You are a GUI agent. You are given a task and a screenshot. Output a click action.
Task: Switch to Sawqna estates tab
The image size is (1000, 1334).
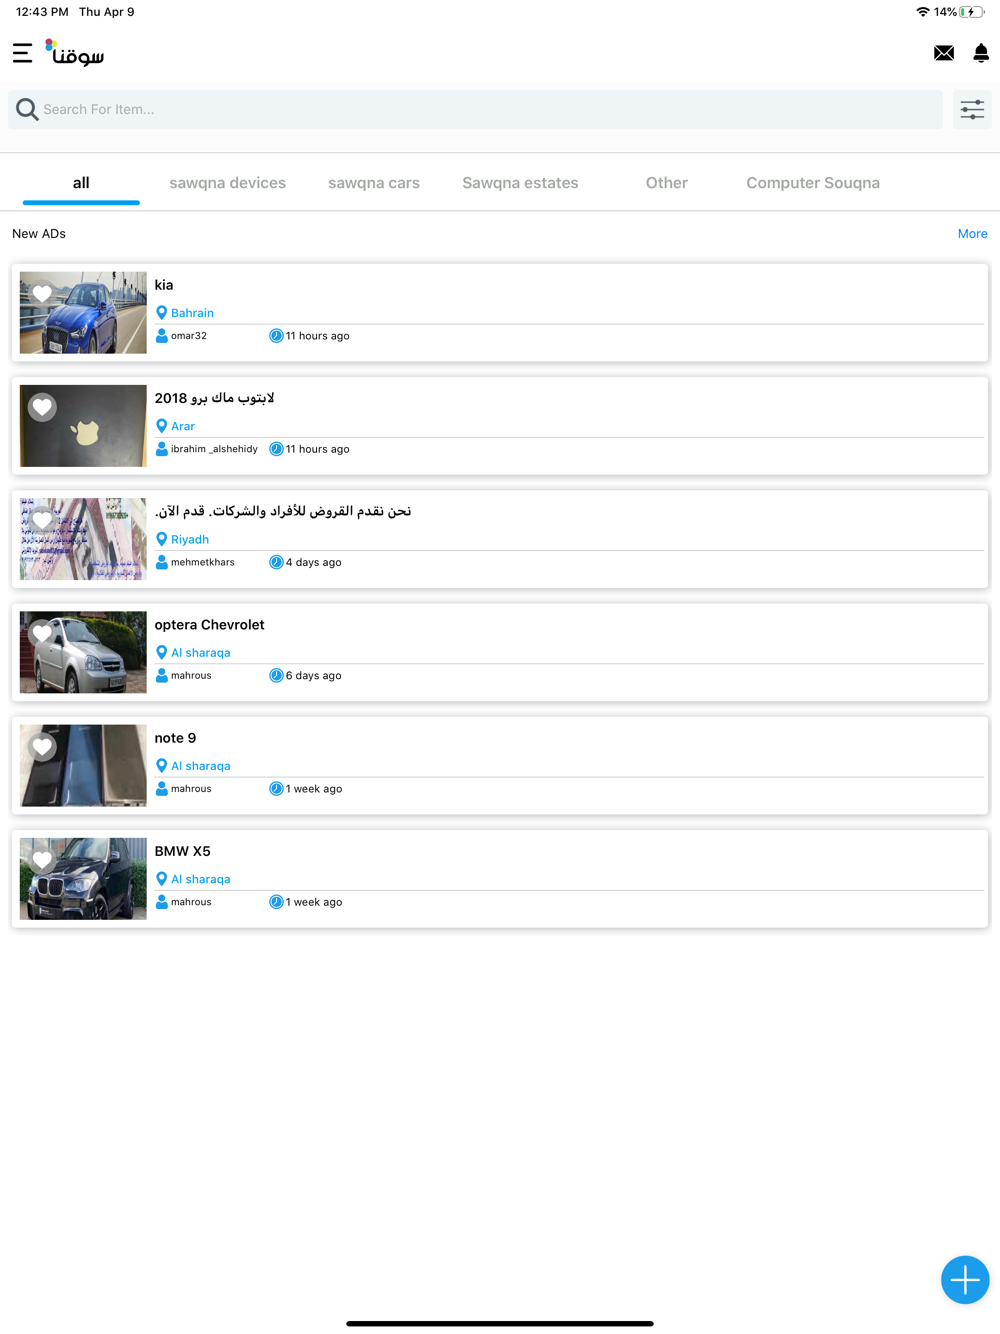click(x=520, y=183)
